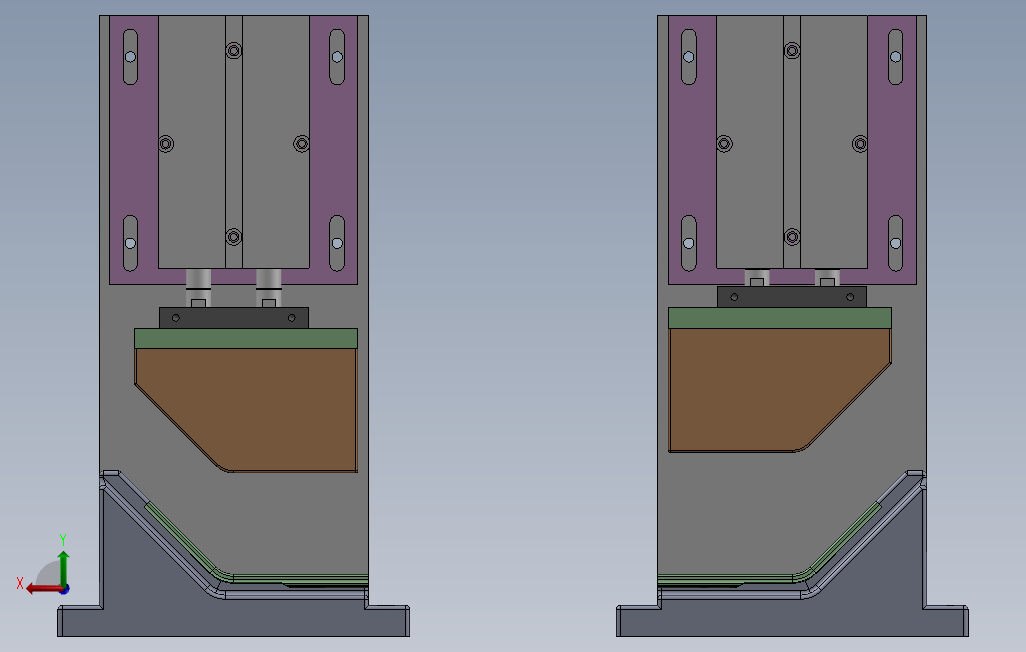1026x652 pixels.
Task: Select the left piston rod of the left assembly
Action: coord(198,287)
